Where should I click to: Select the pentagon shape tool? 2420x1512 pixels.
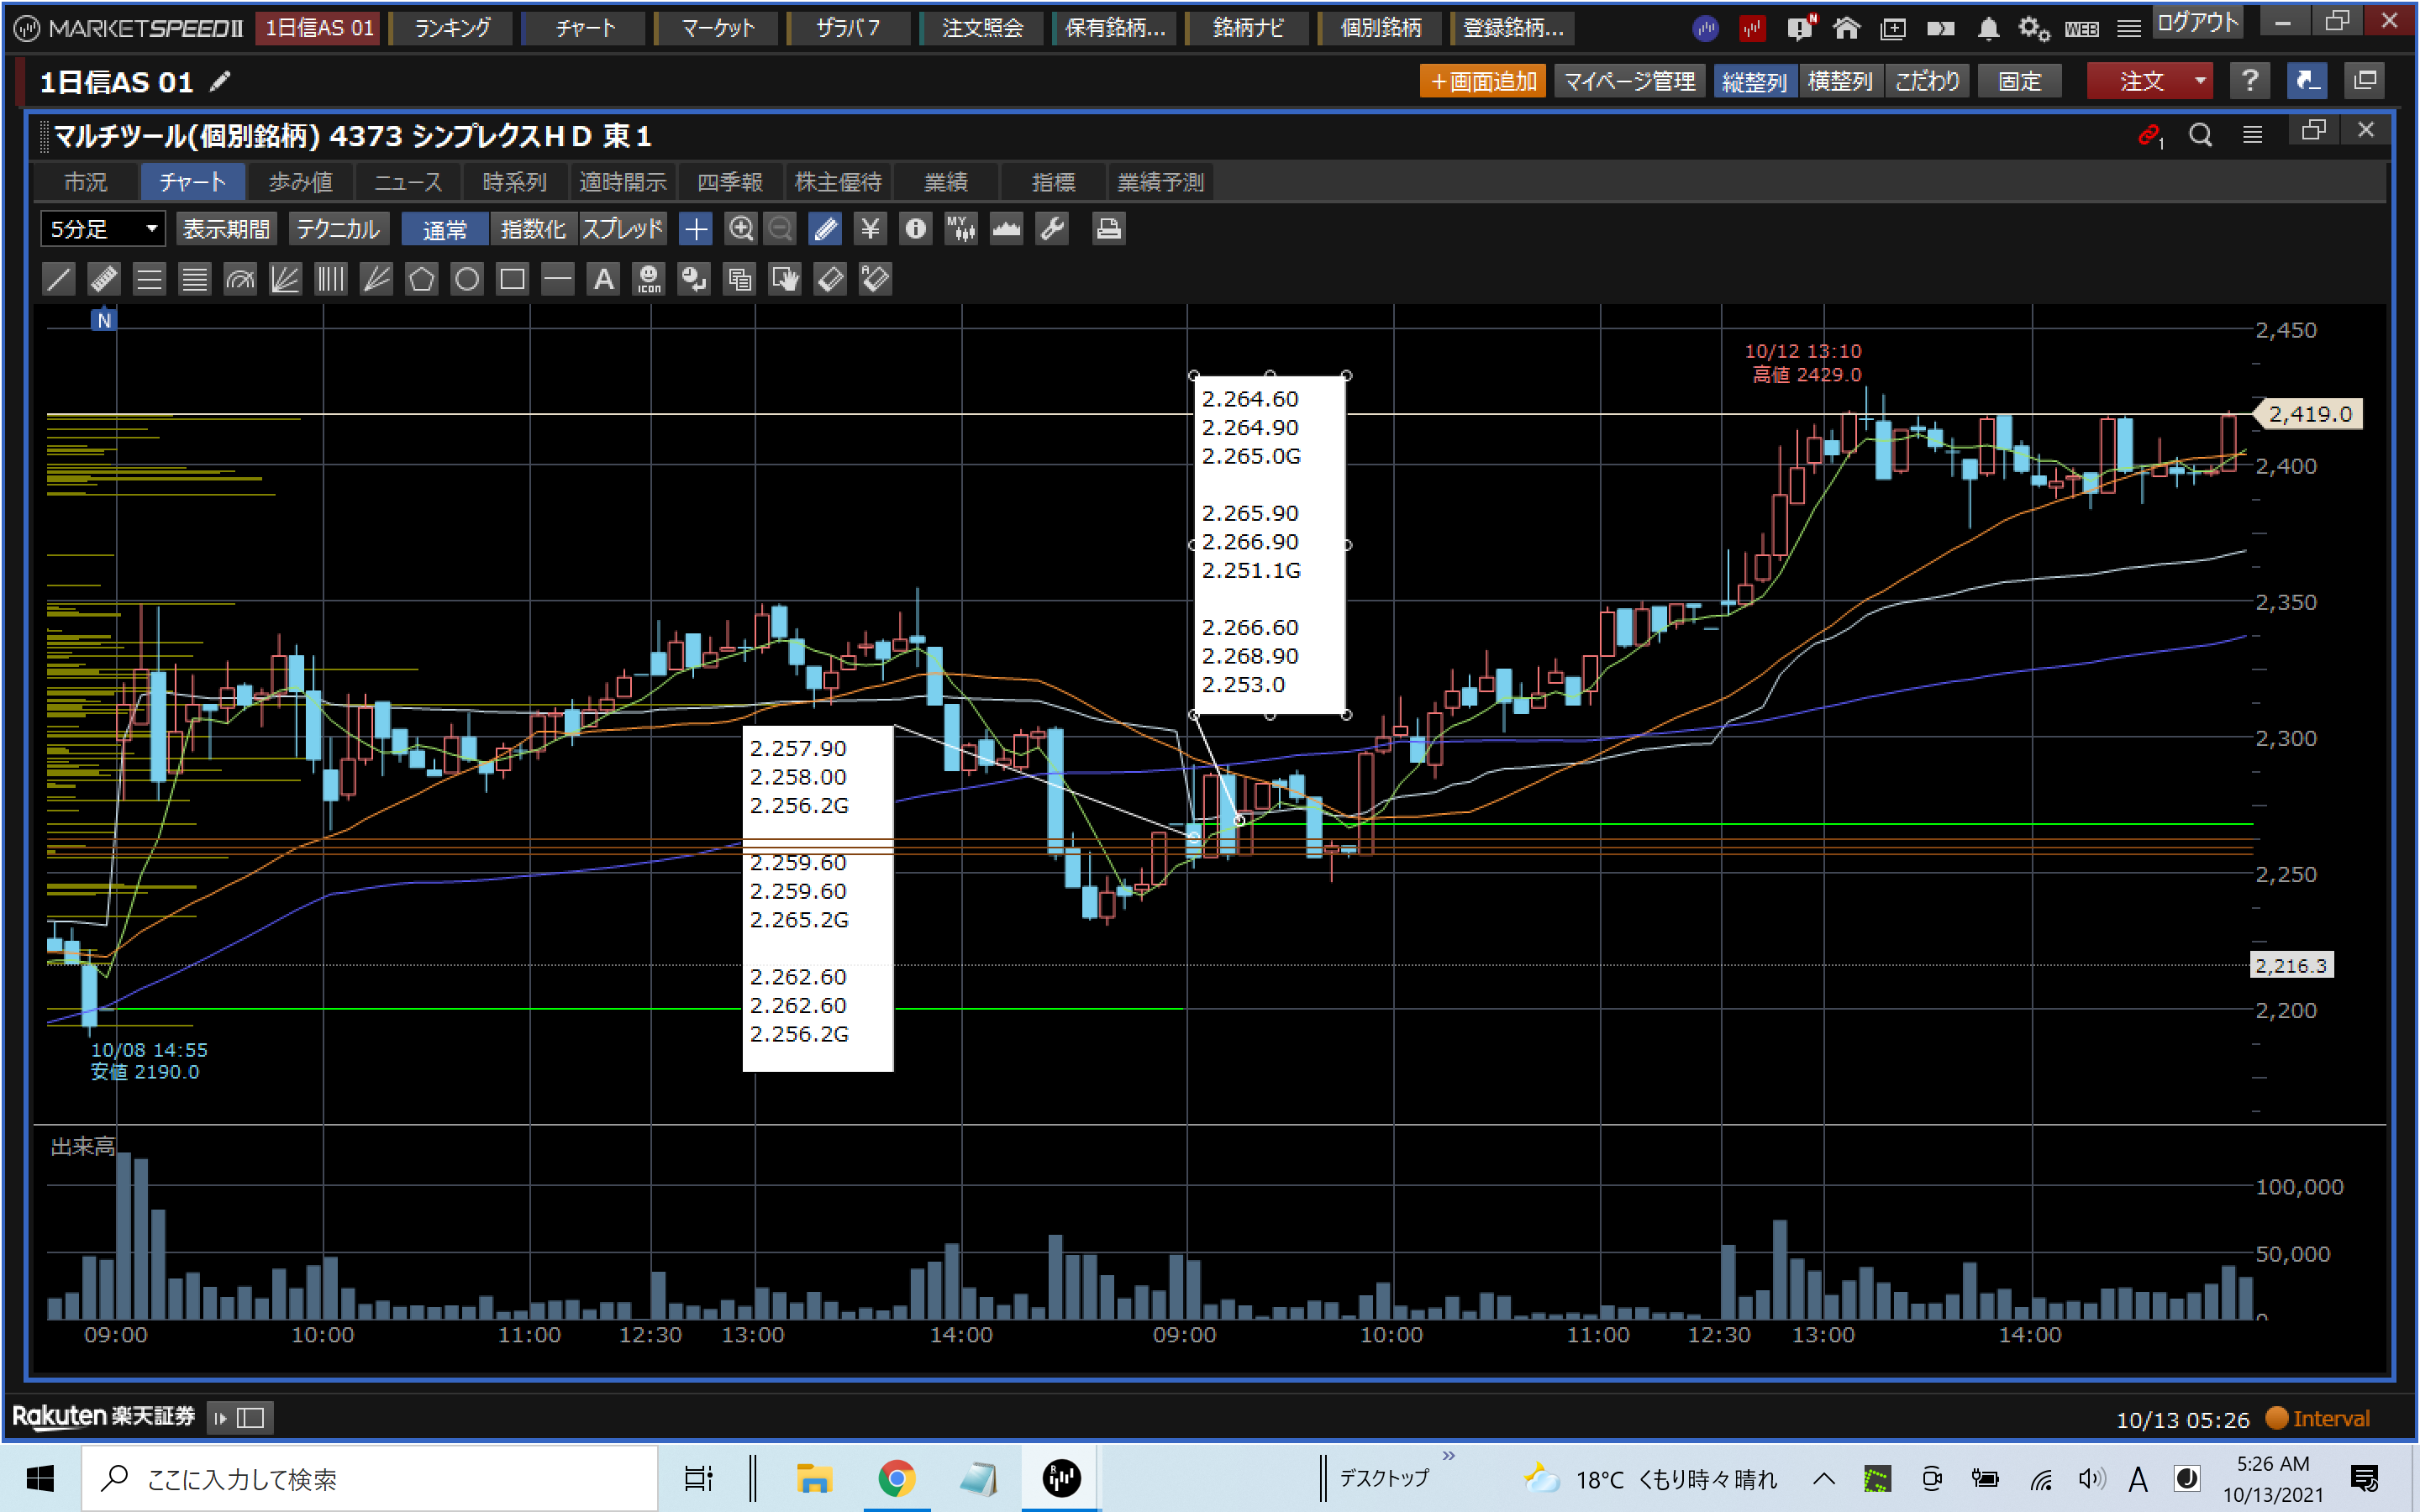click(x=421, y=279)
